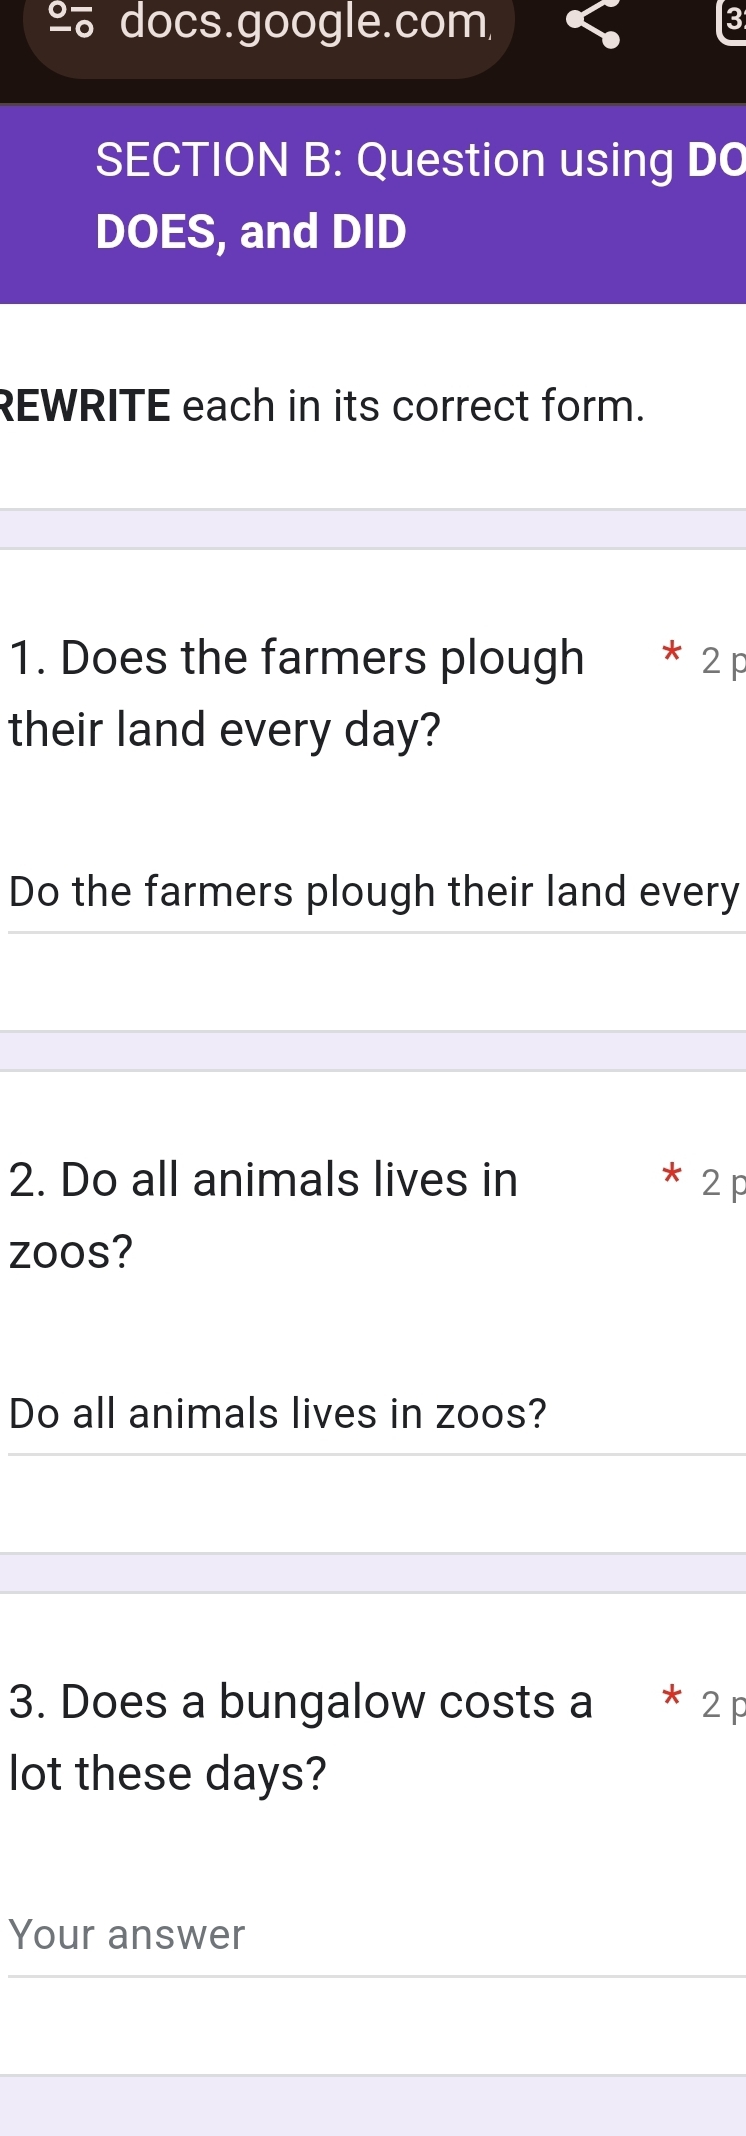Open site settings icon in address bar
Screen dimensions: 746x2136
pyautogui.click(x=71, y=21)
